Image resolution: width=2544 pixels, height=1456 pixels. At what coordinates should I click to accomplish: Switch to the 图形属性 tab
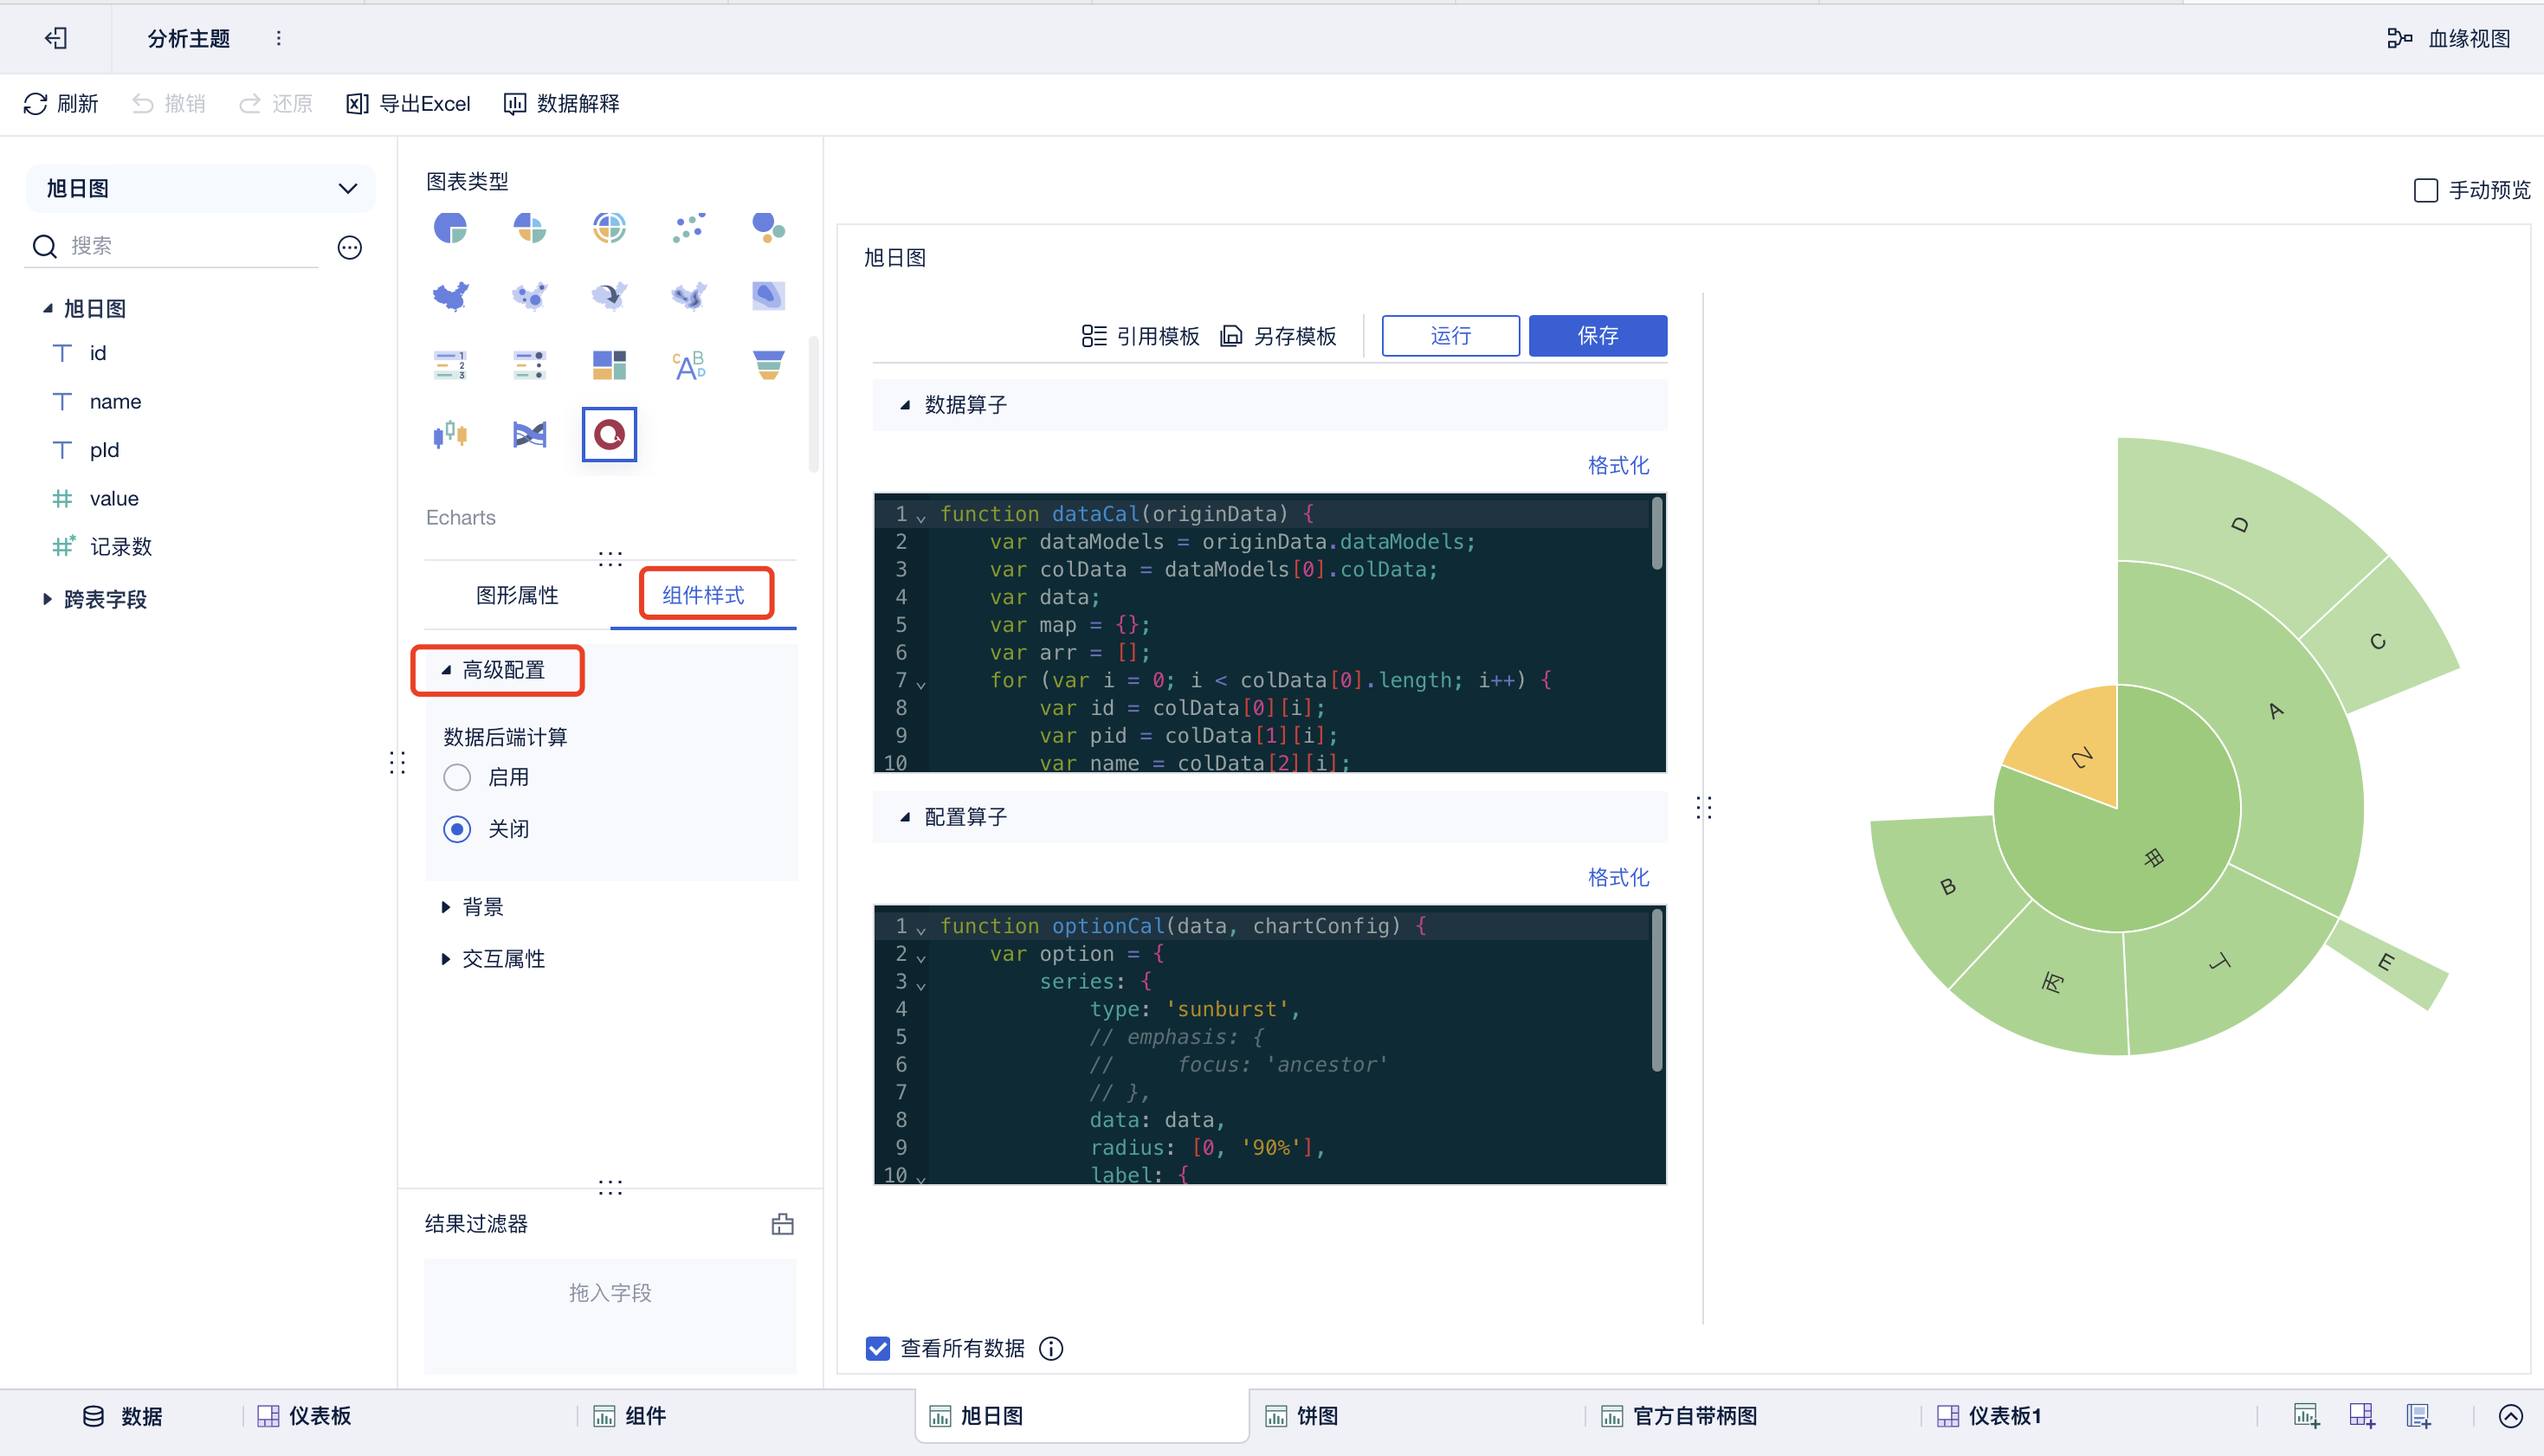(516, 595)
